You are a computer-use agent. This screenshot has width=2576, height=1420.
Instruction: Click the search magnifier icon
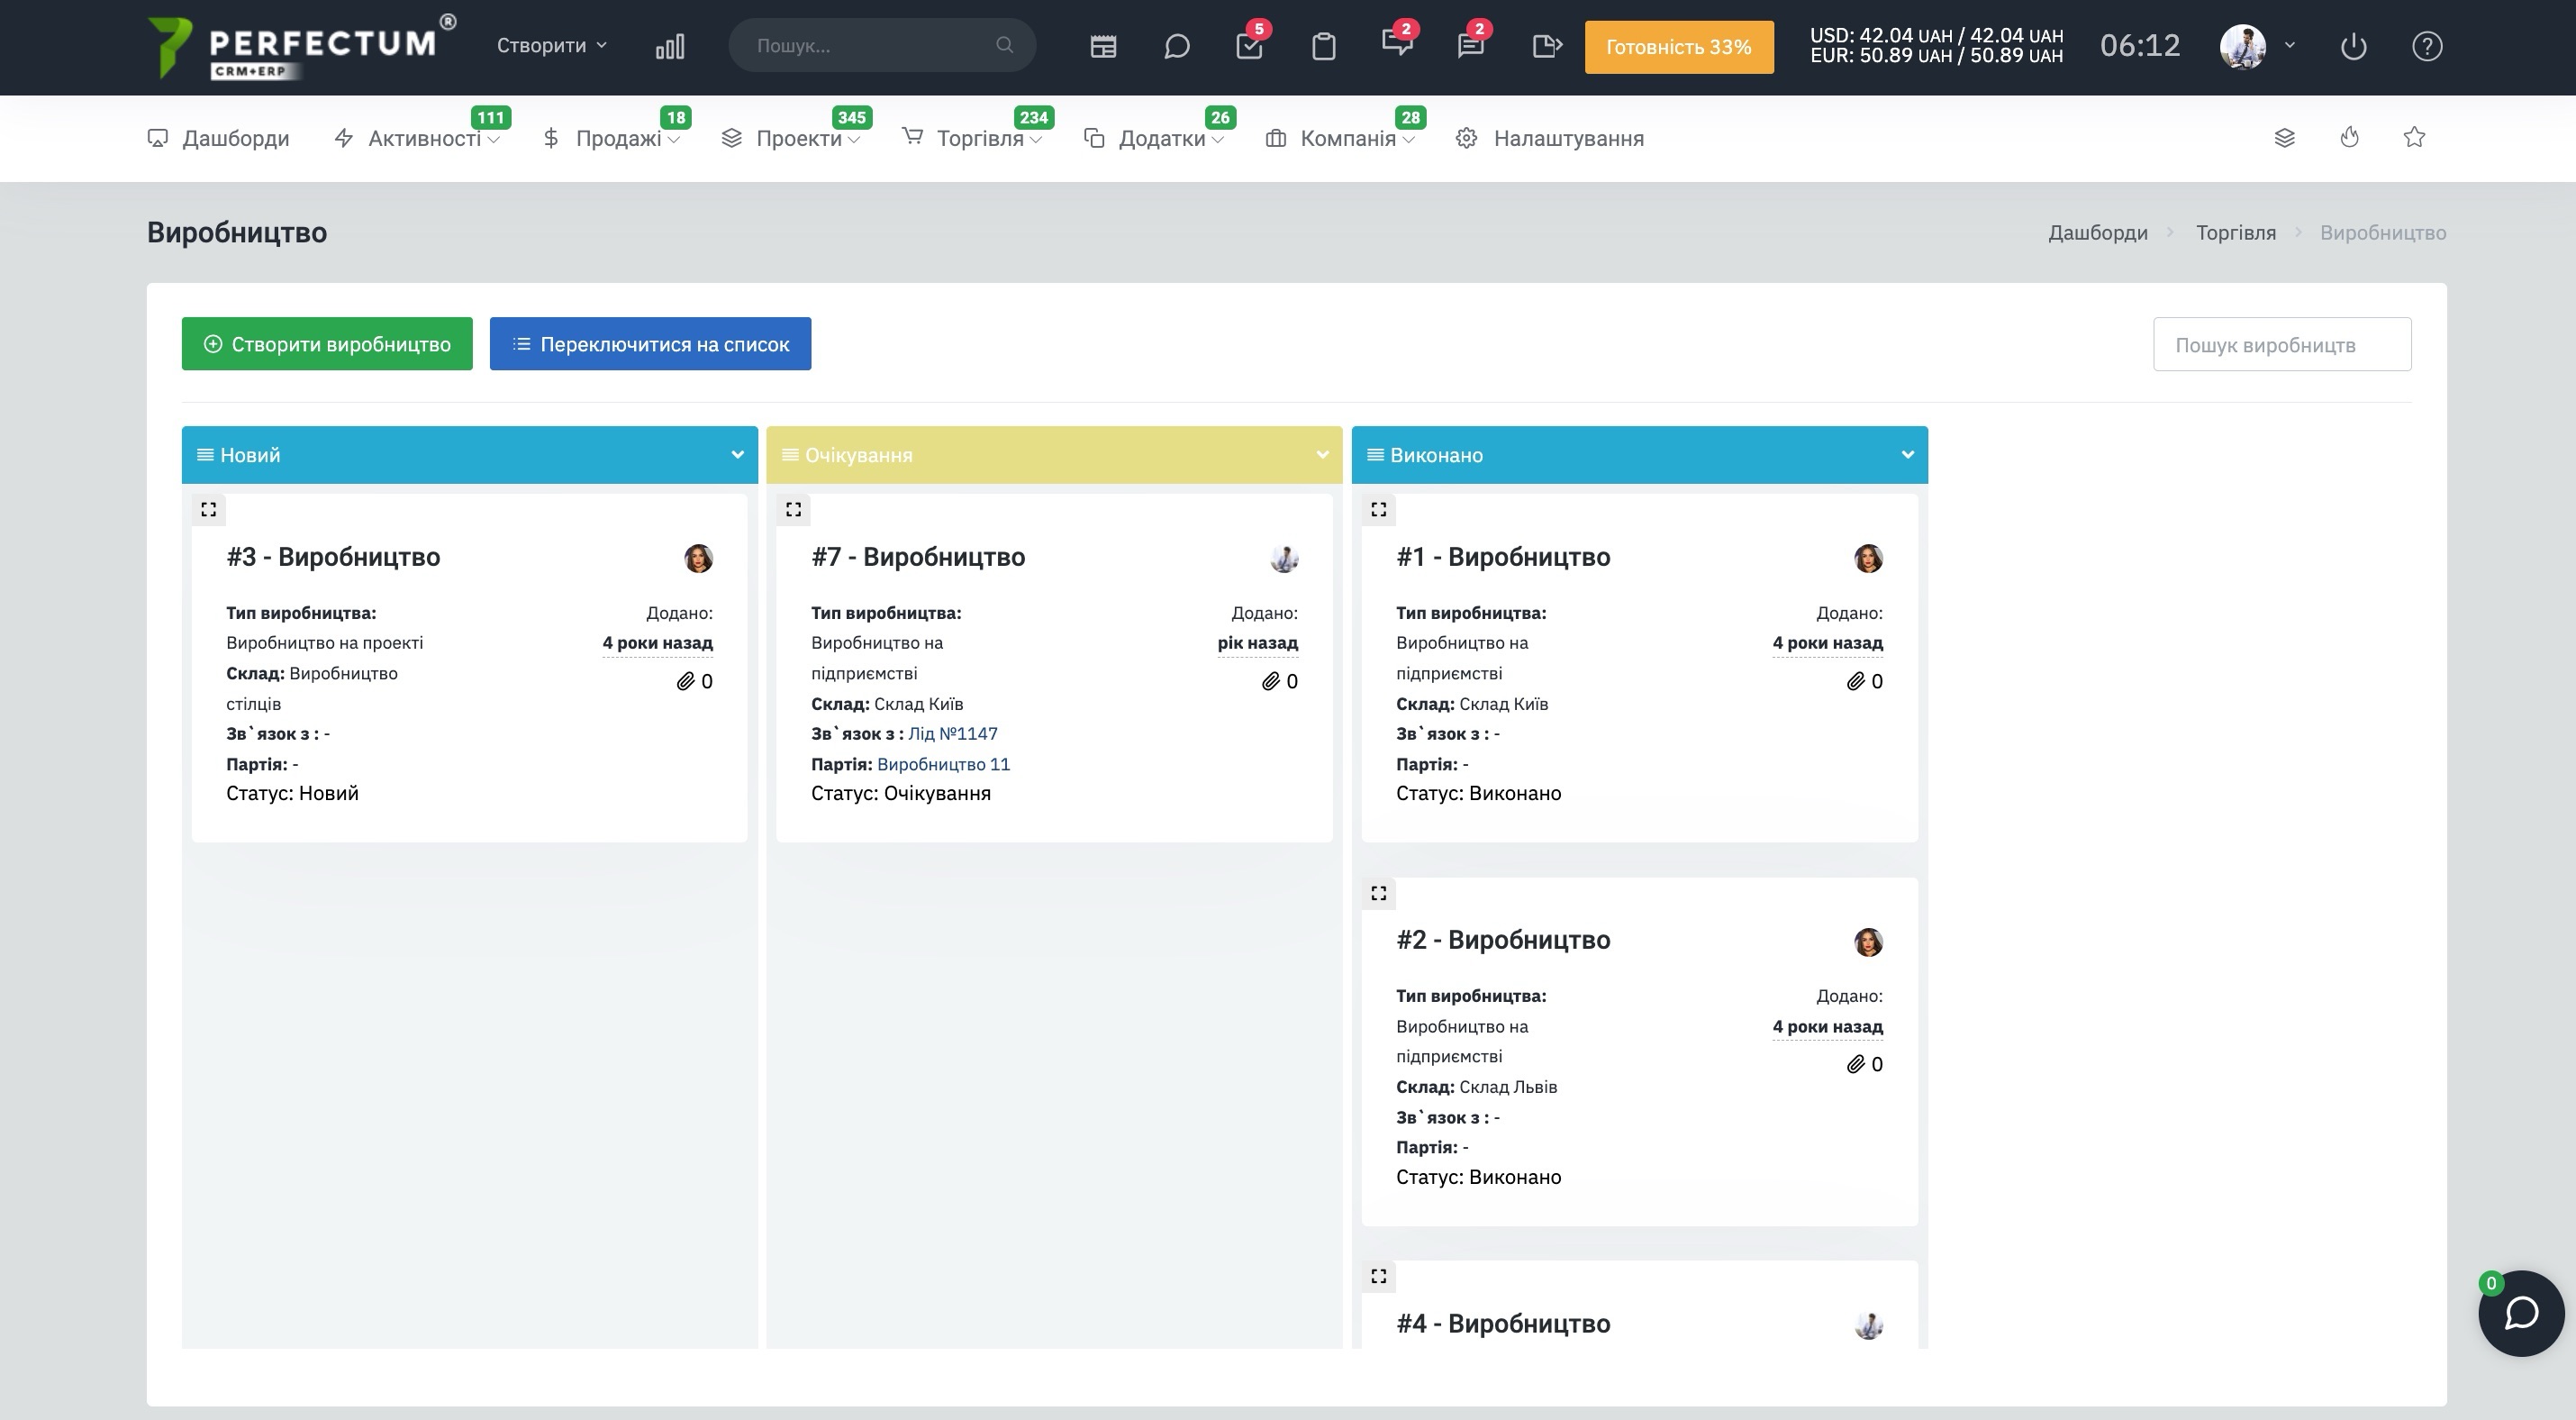point(1005,45)
